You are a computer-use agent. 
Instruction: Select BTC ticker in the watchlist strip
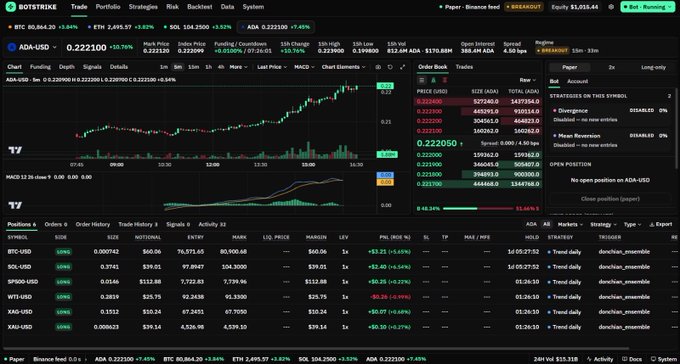click(x=43, y=27)
